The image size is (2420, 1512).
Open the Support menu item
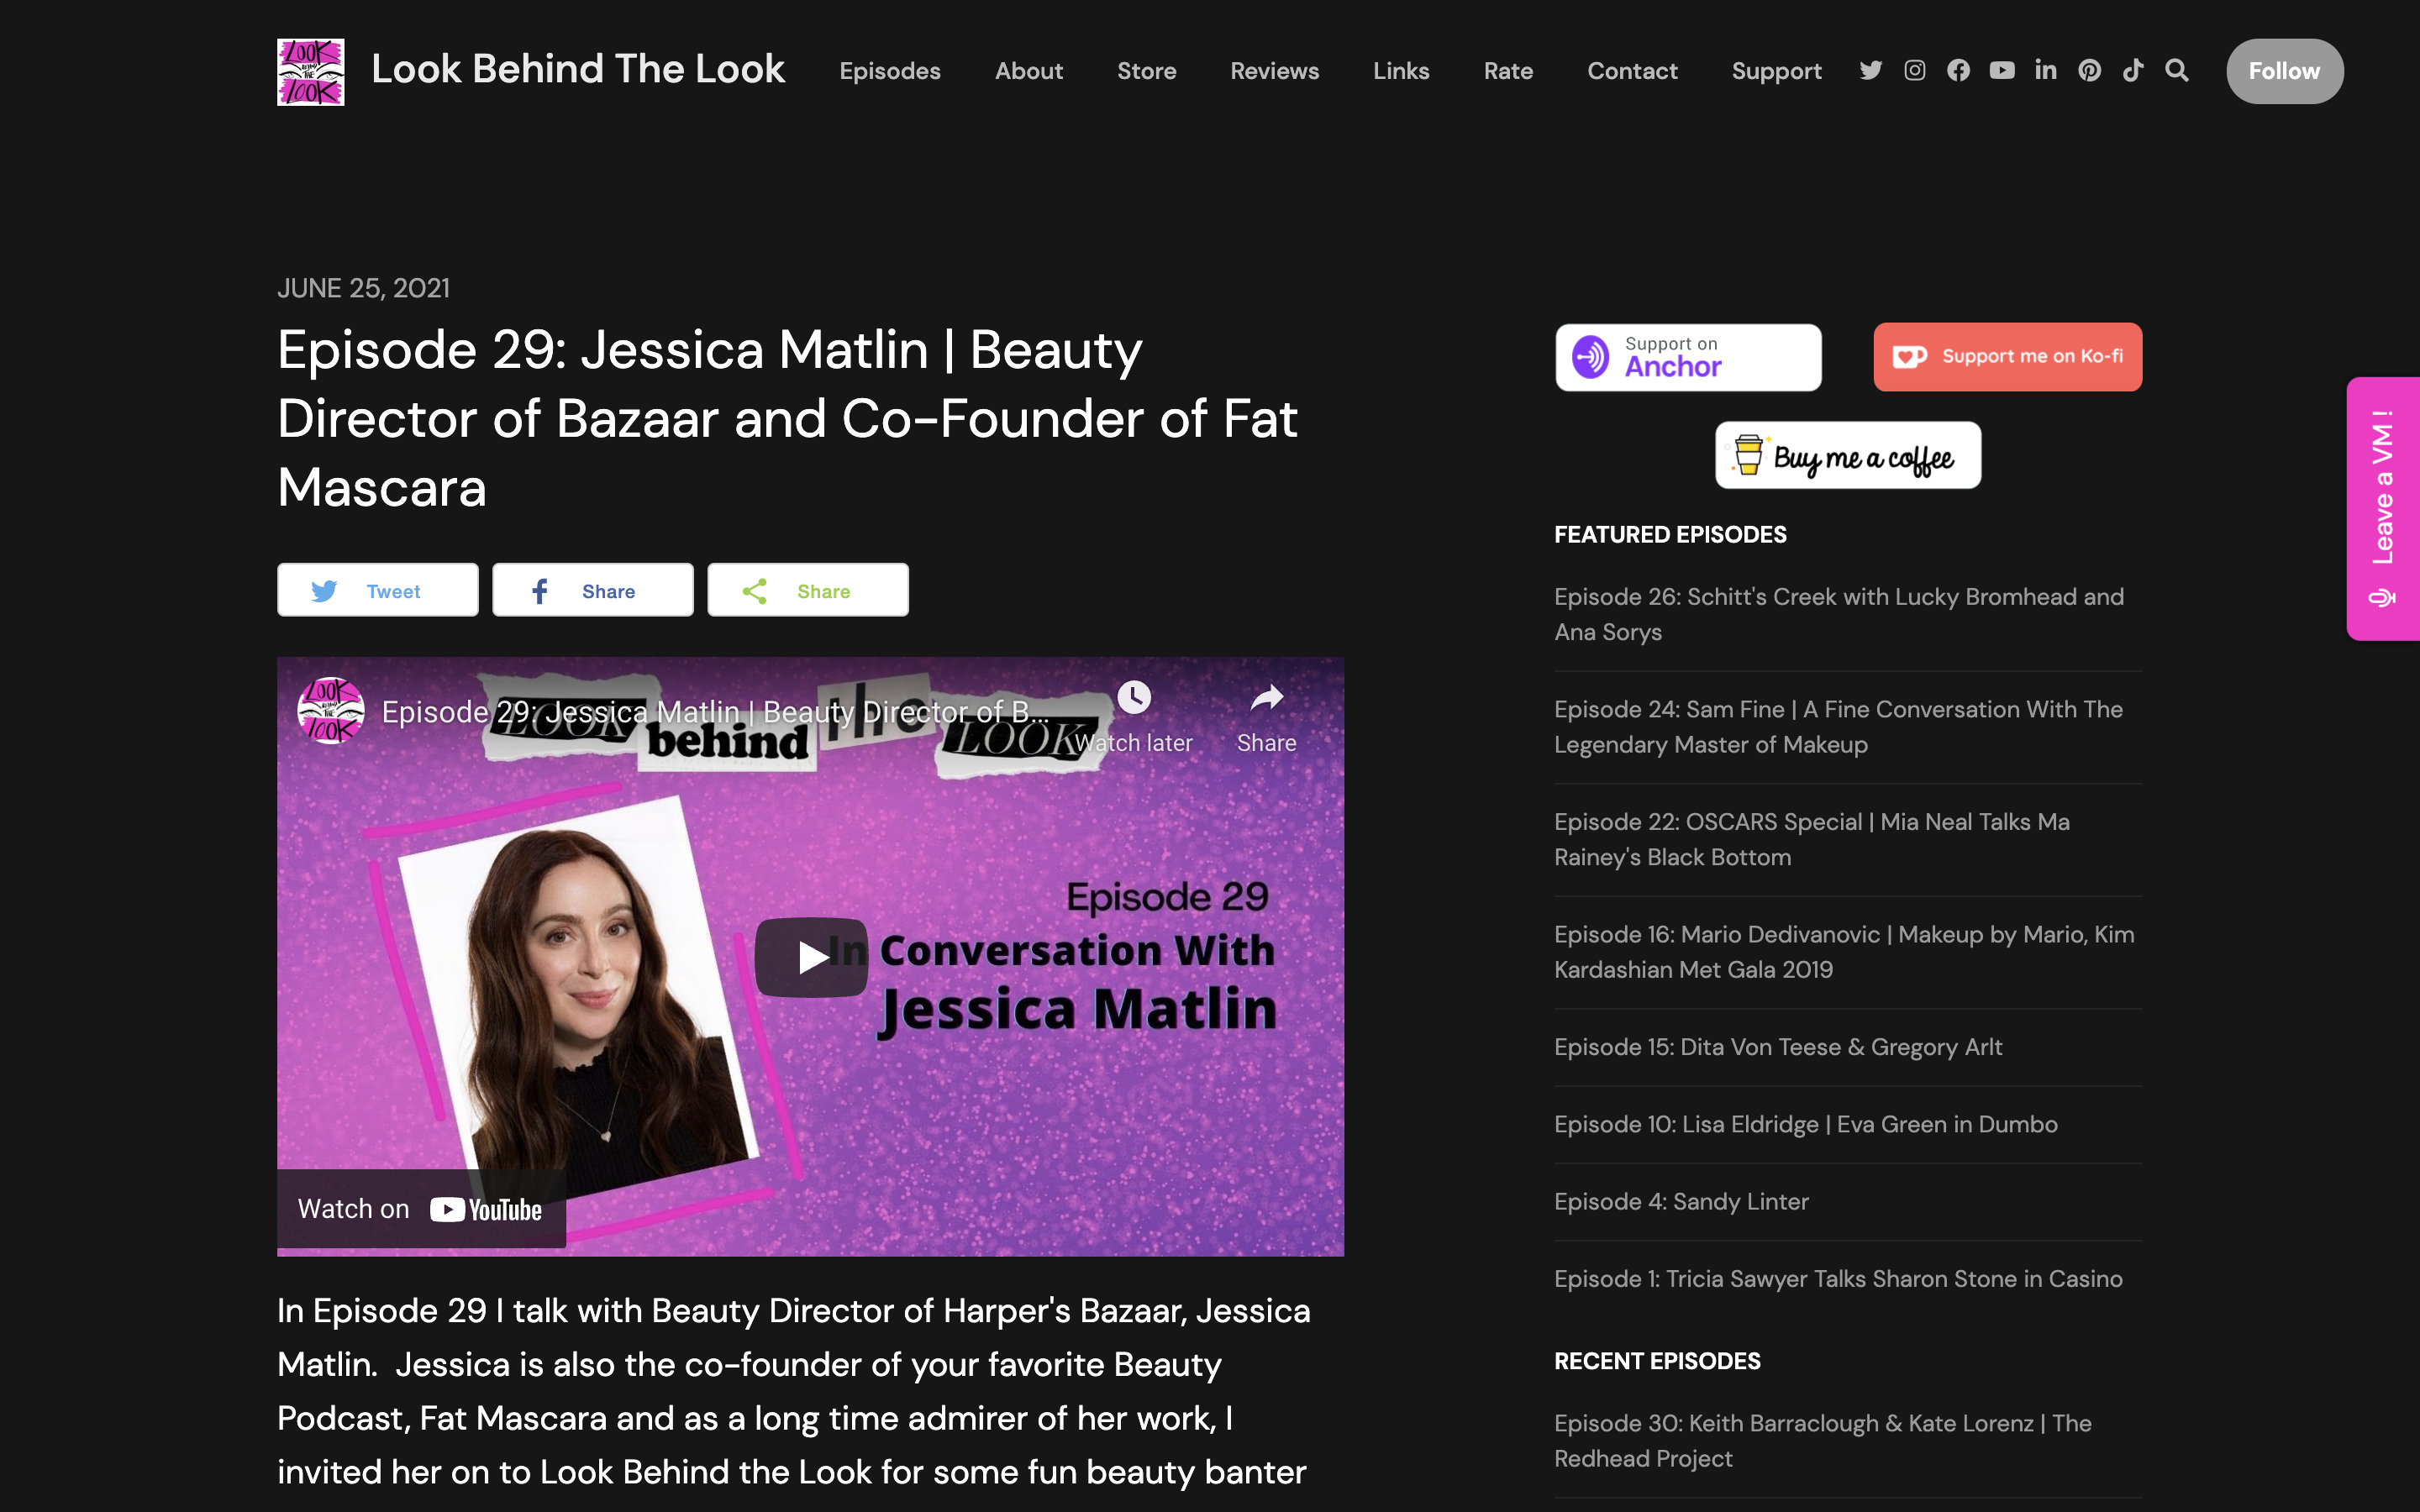click(1776, 71)
